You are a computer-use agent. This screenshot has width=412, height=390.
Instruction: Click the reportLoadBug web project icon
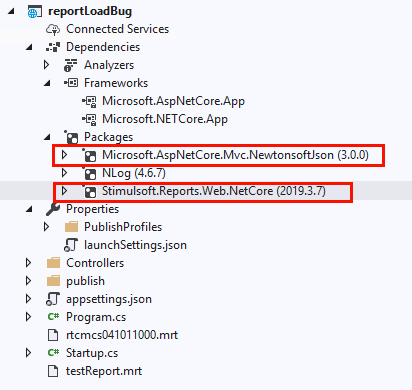[35, 12]
